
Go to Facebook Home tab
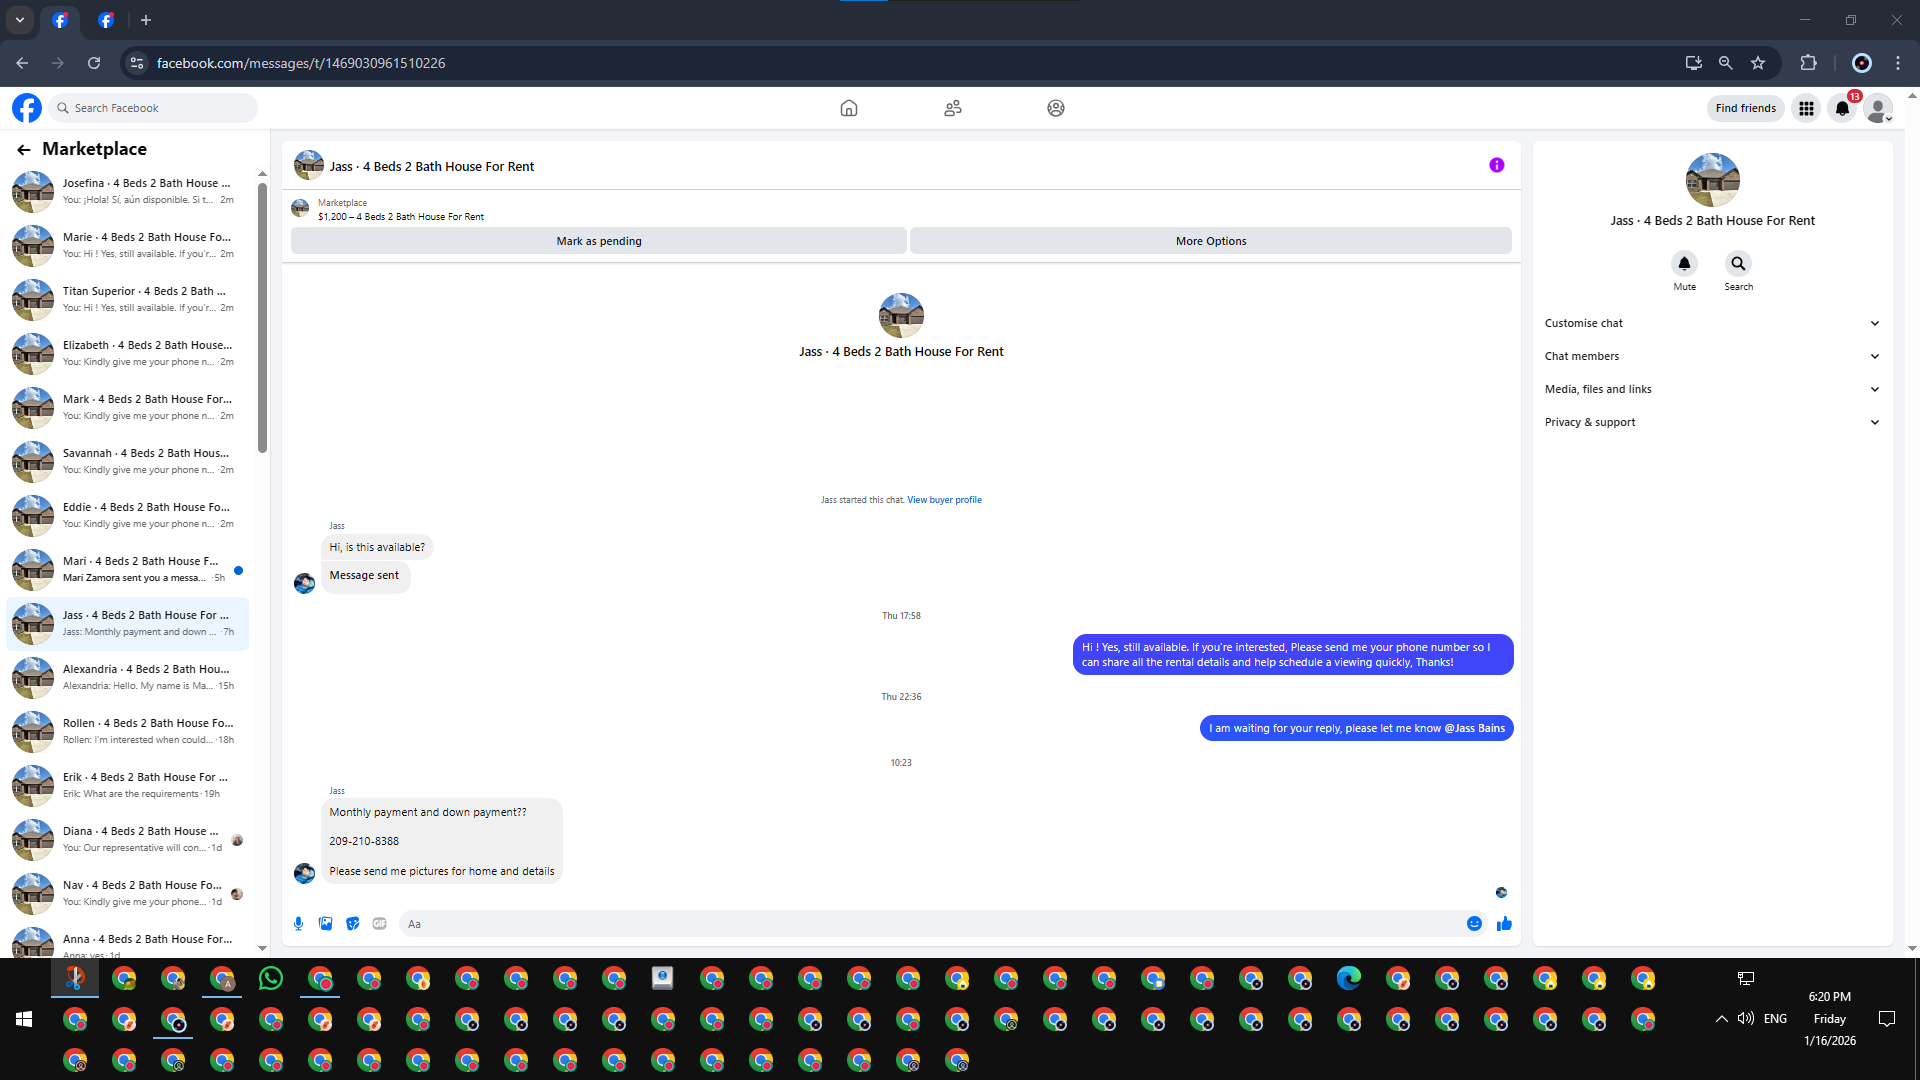tap(849, 108)
